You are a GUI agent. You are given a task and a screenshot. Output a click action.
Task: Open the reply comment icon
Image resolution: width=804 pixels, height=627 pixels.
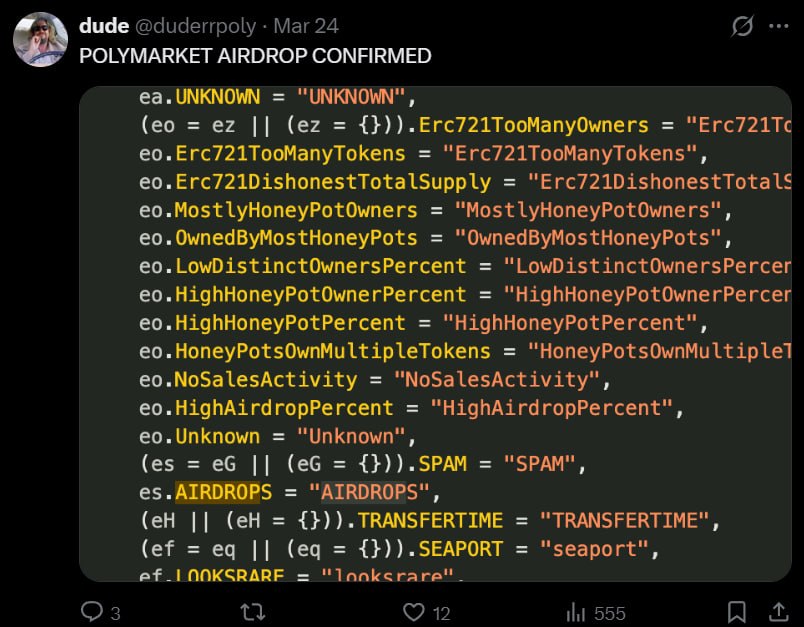pyautogui.click(x=92, y=611)
